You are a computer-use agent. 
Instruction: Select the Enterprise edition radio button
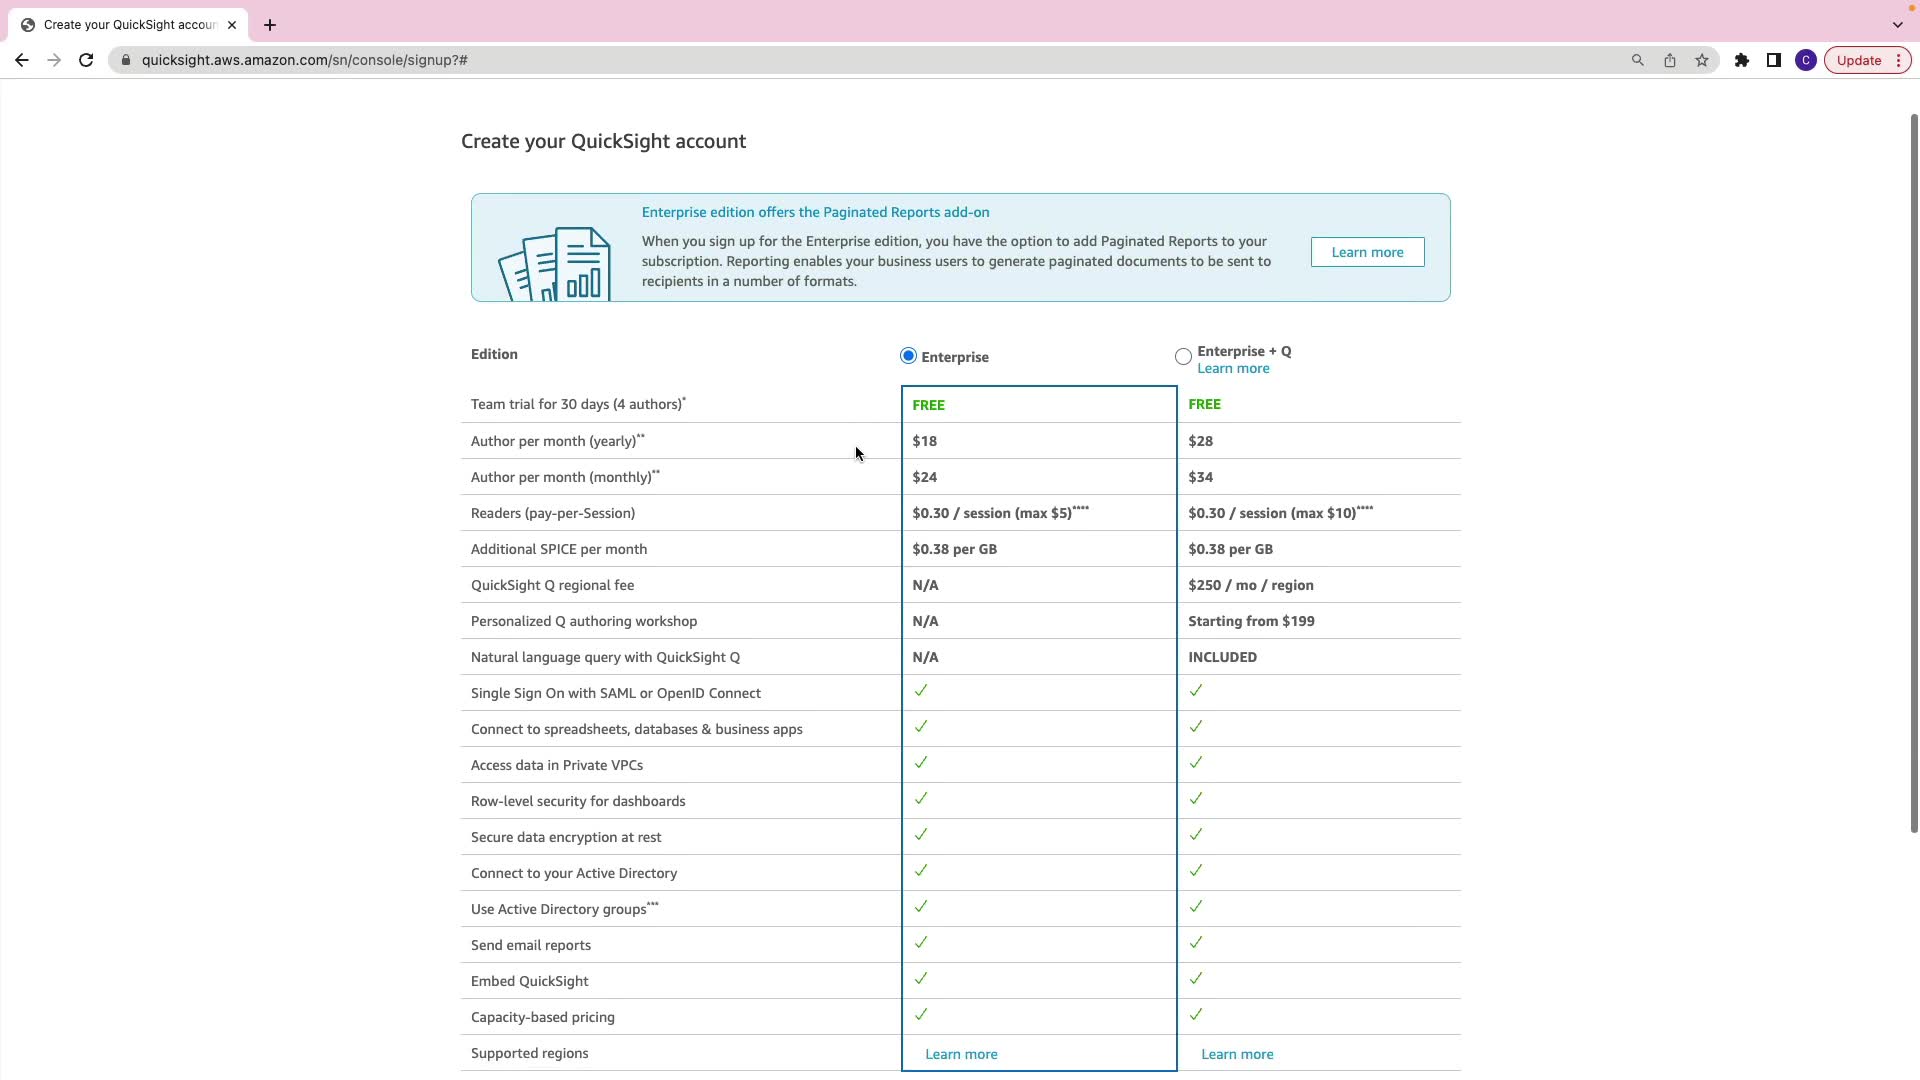908,356
